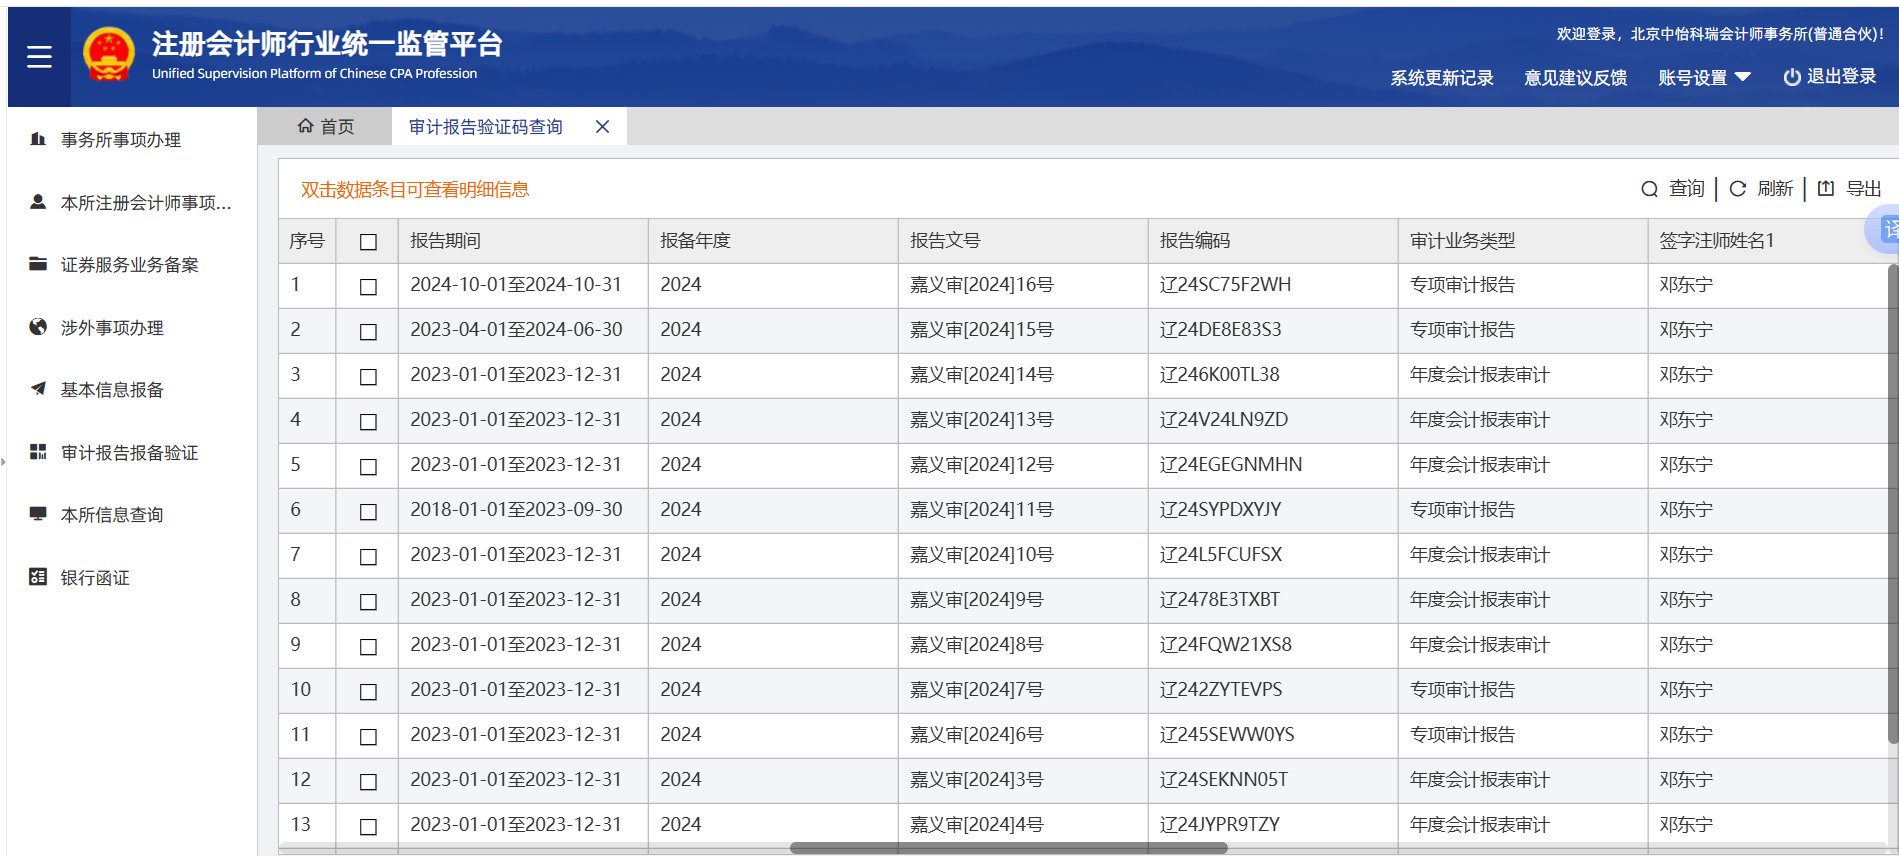The width and height of the screenshot is (1899, 856).
Task: Click the 银行函证 sidebar icon
Action: [38, 577]
